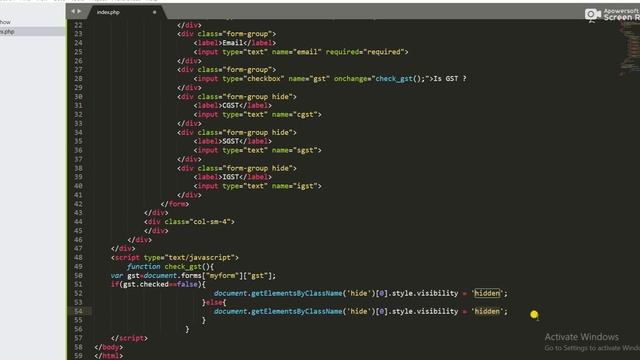Place cursor on 'Email' label text
This screenshot has width=640, height=360.
(233, 43)
